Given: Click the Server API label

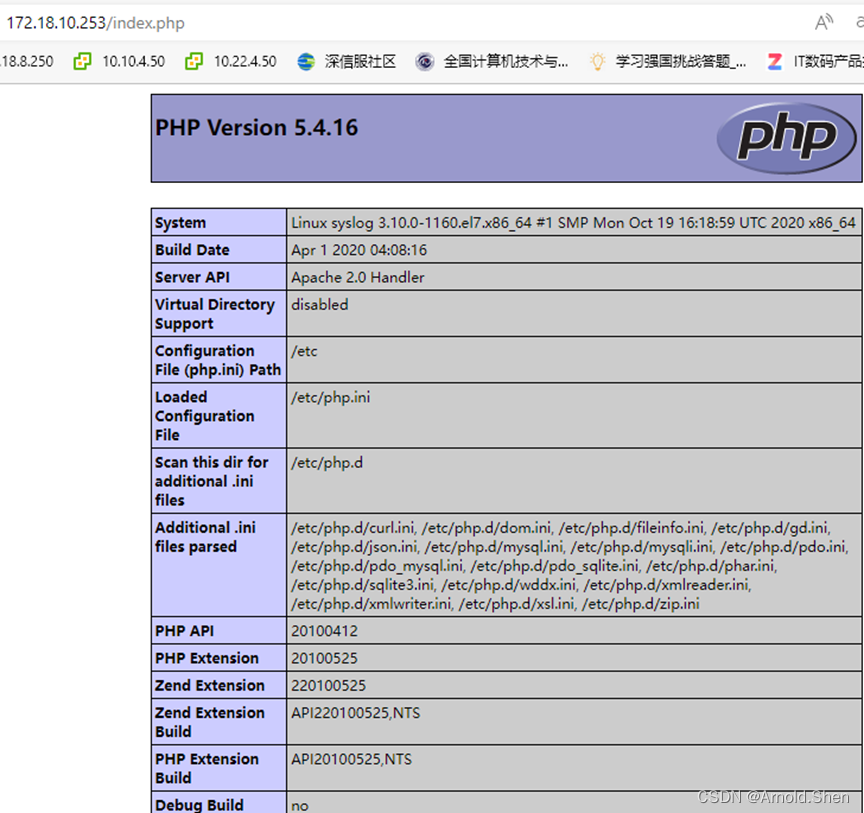Looking at the screenshot, I should click(x=192, y=277).
